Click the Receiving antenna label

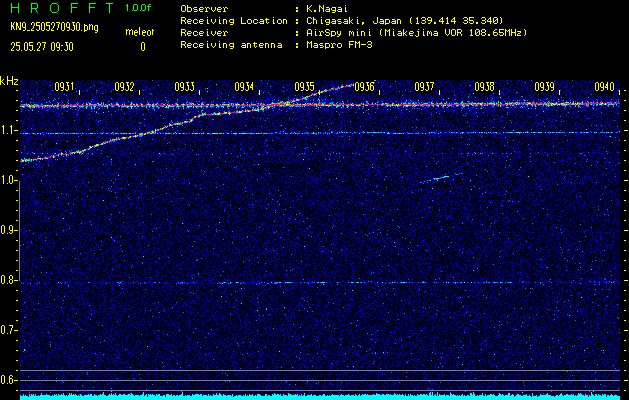pyautogui.click(x=231, y=45)
